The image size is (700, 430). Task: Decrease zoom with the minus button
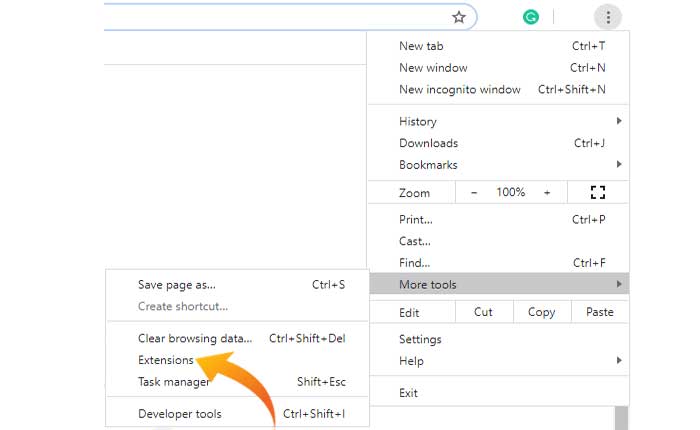(474, 192)
